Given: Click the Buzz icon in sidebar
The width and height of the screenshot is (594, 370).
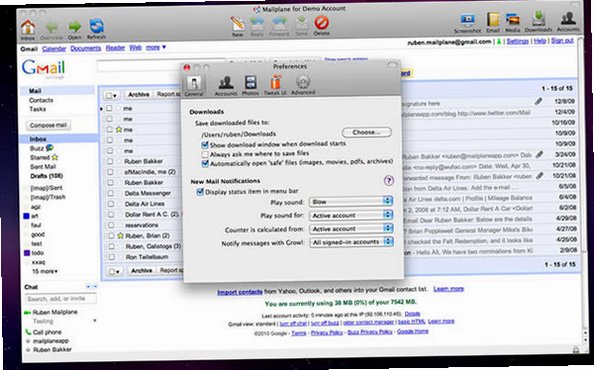Looking at the screenshot, I should [50, 148].
